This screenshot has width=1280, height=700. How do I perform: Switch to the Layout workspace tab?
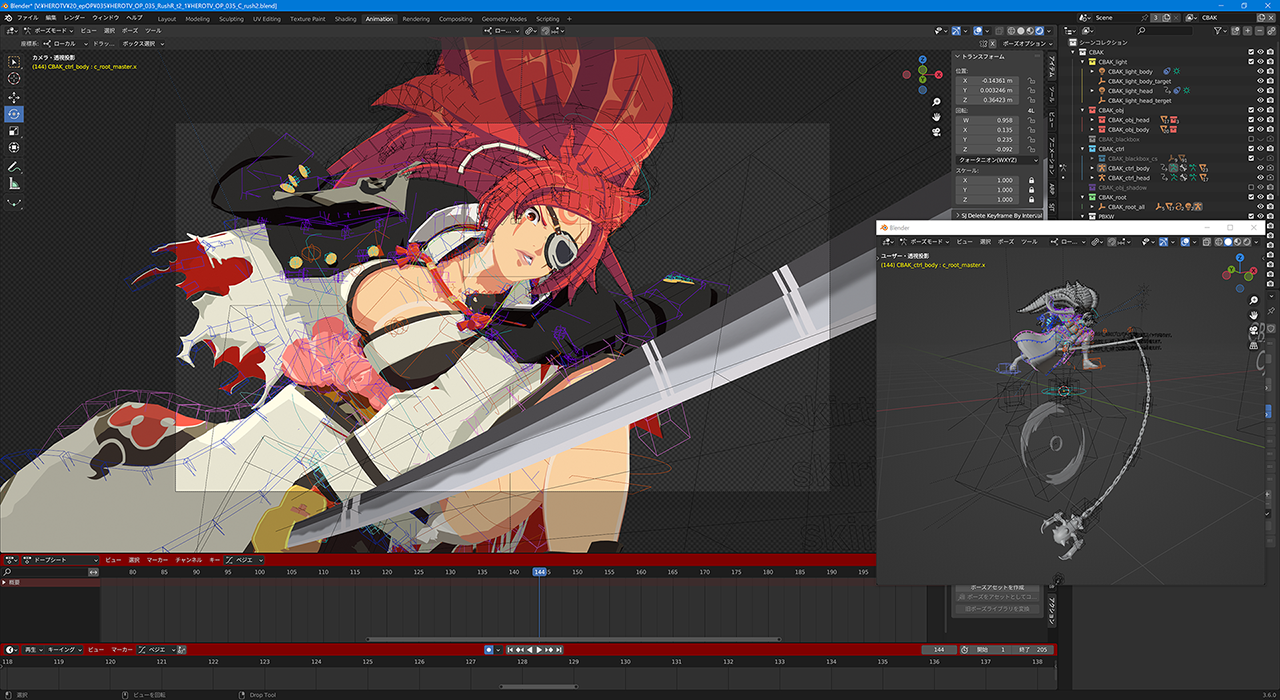point(167,18)
